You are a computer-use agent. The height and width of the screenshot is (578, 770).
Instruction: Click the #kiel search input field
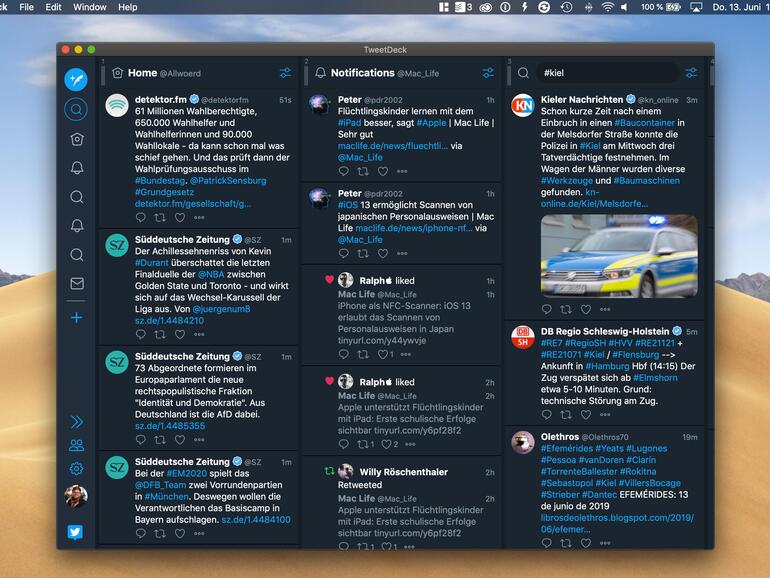(x=607, y=73)
